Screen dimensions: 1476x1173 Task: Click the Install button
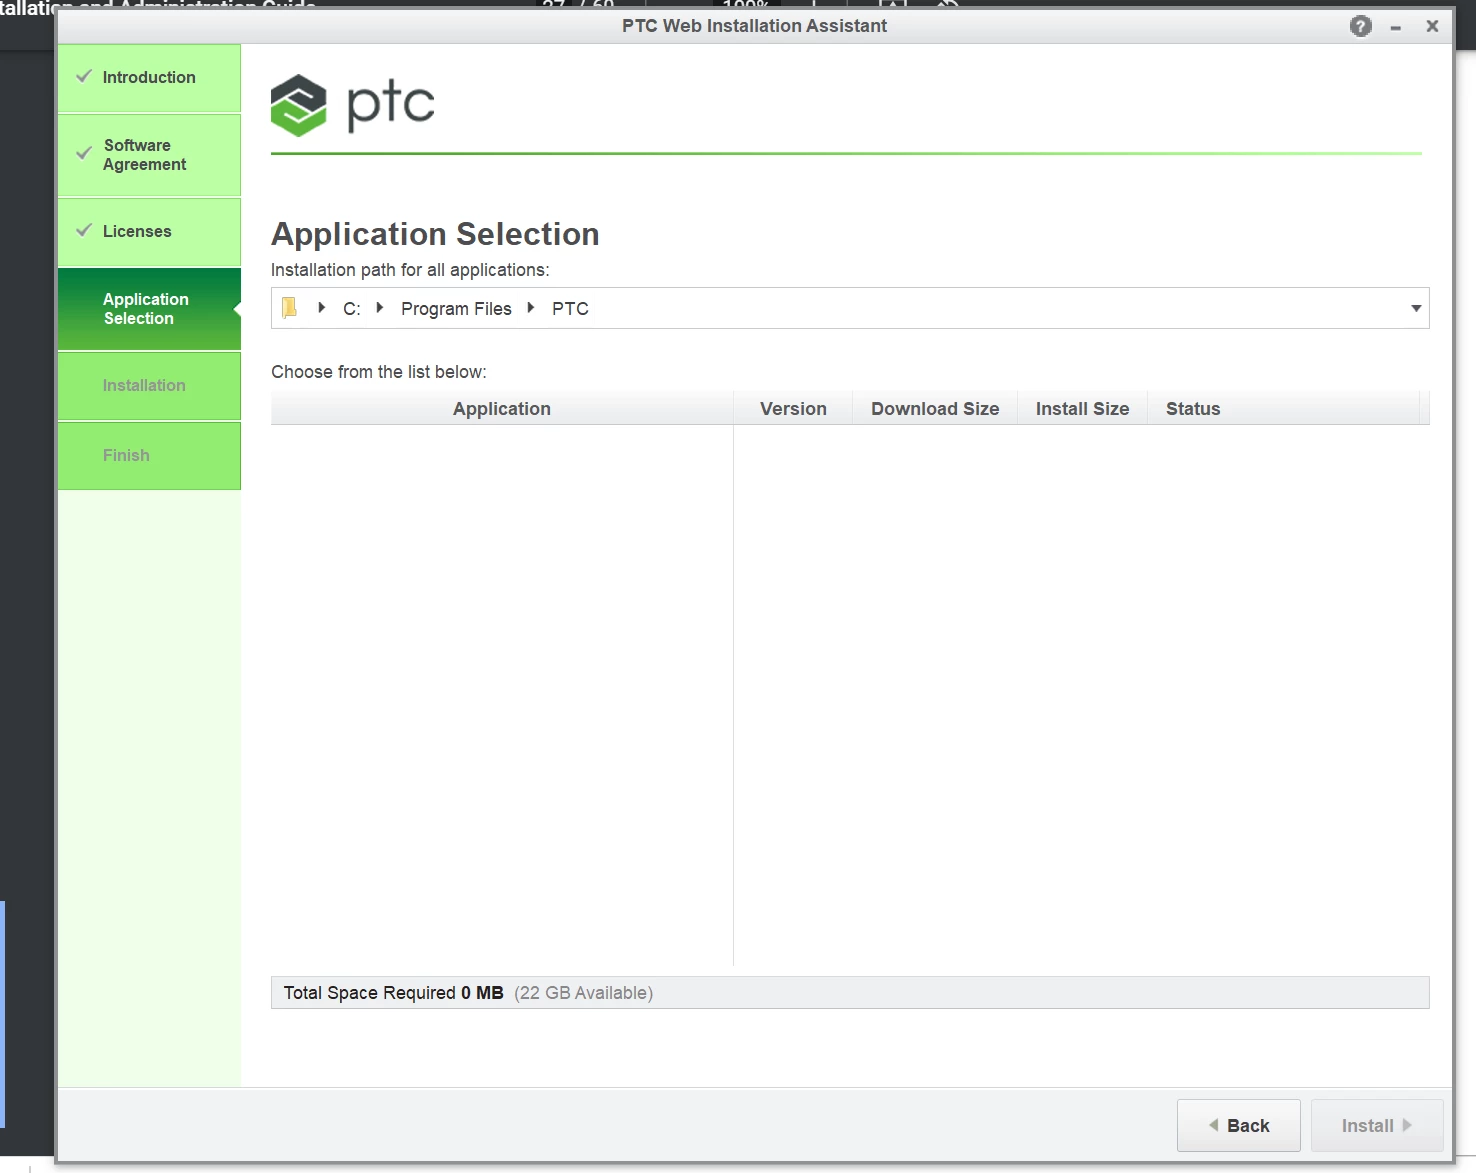1377,1126
